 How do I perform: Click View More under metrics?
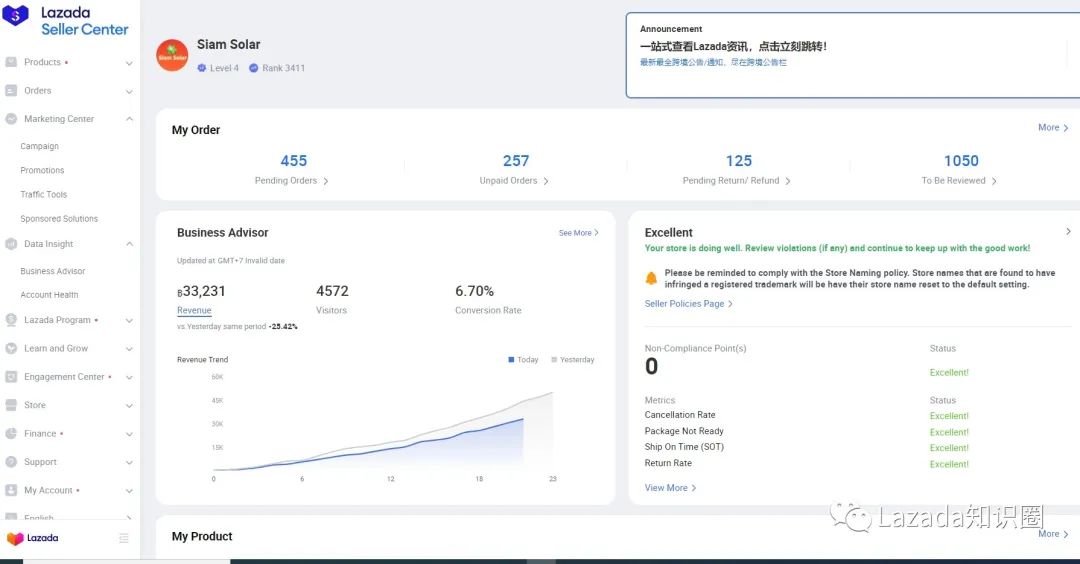point(670,488)
